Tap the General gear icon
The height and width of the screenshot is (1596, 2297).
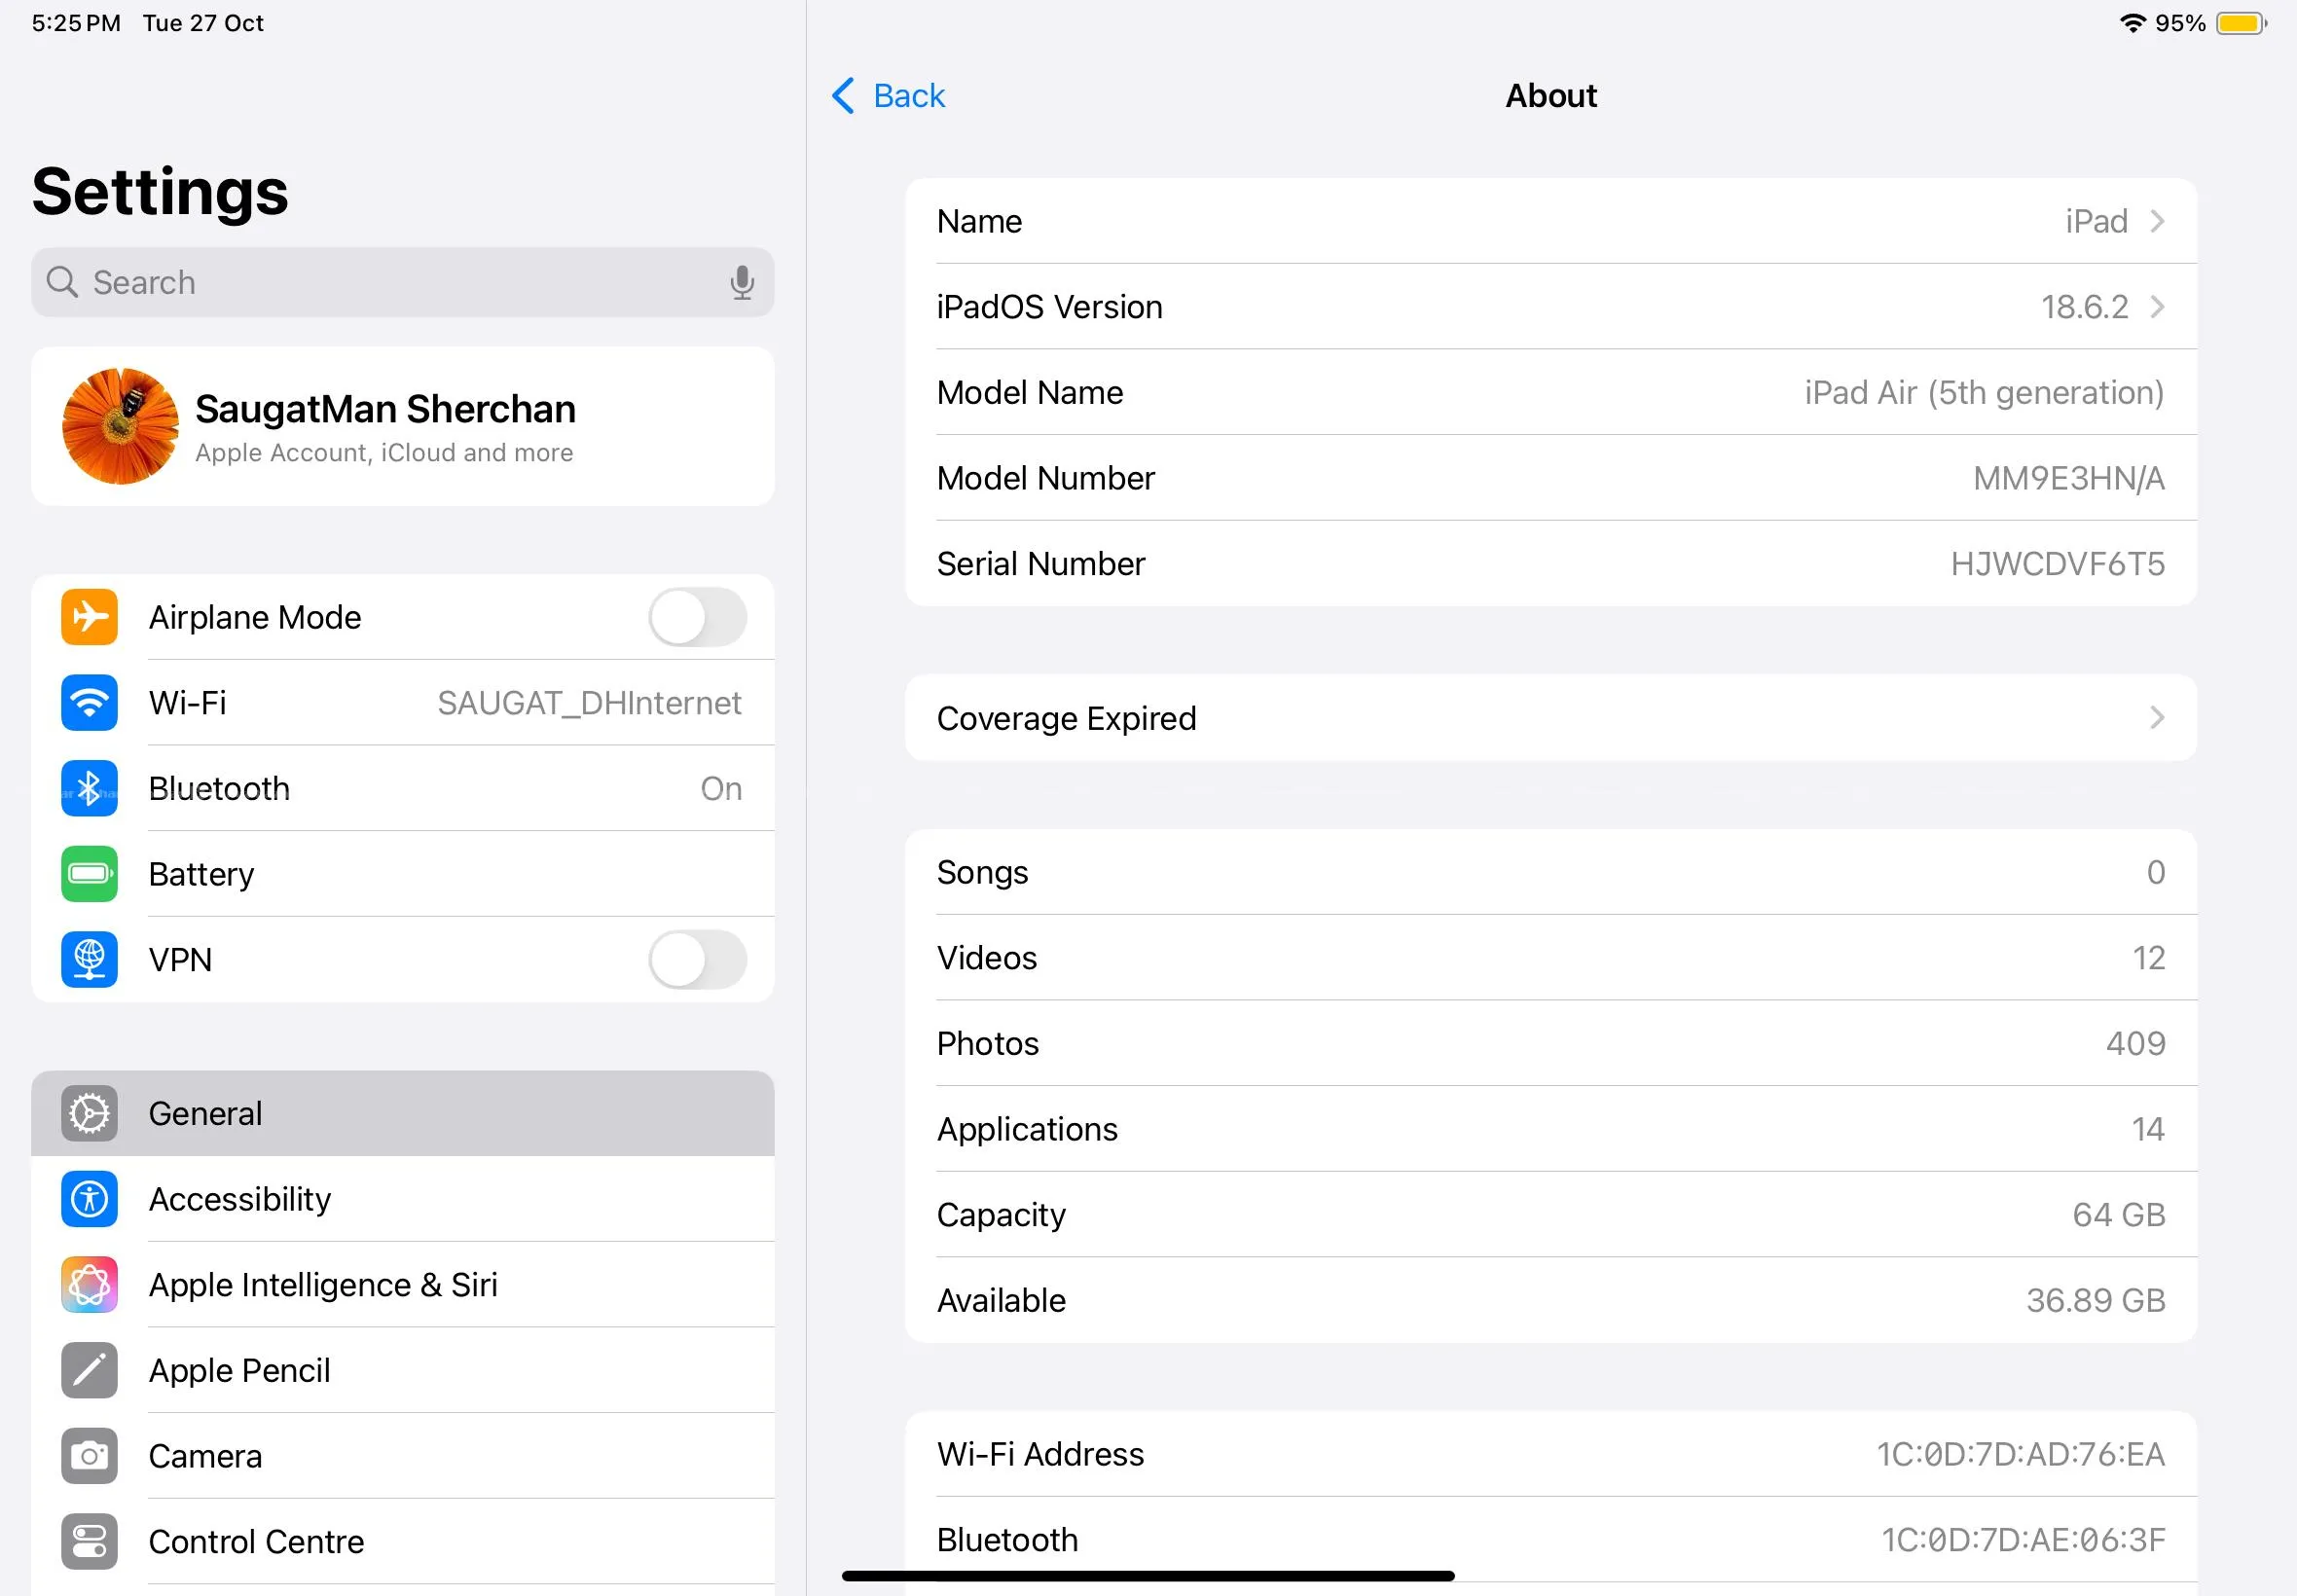[x=89, y=1114]
